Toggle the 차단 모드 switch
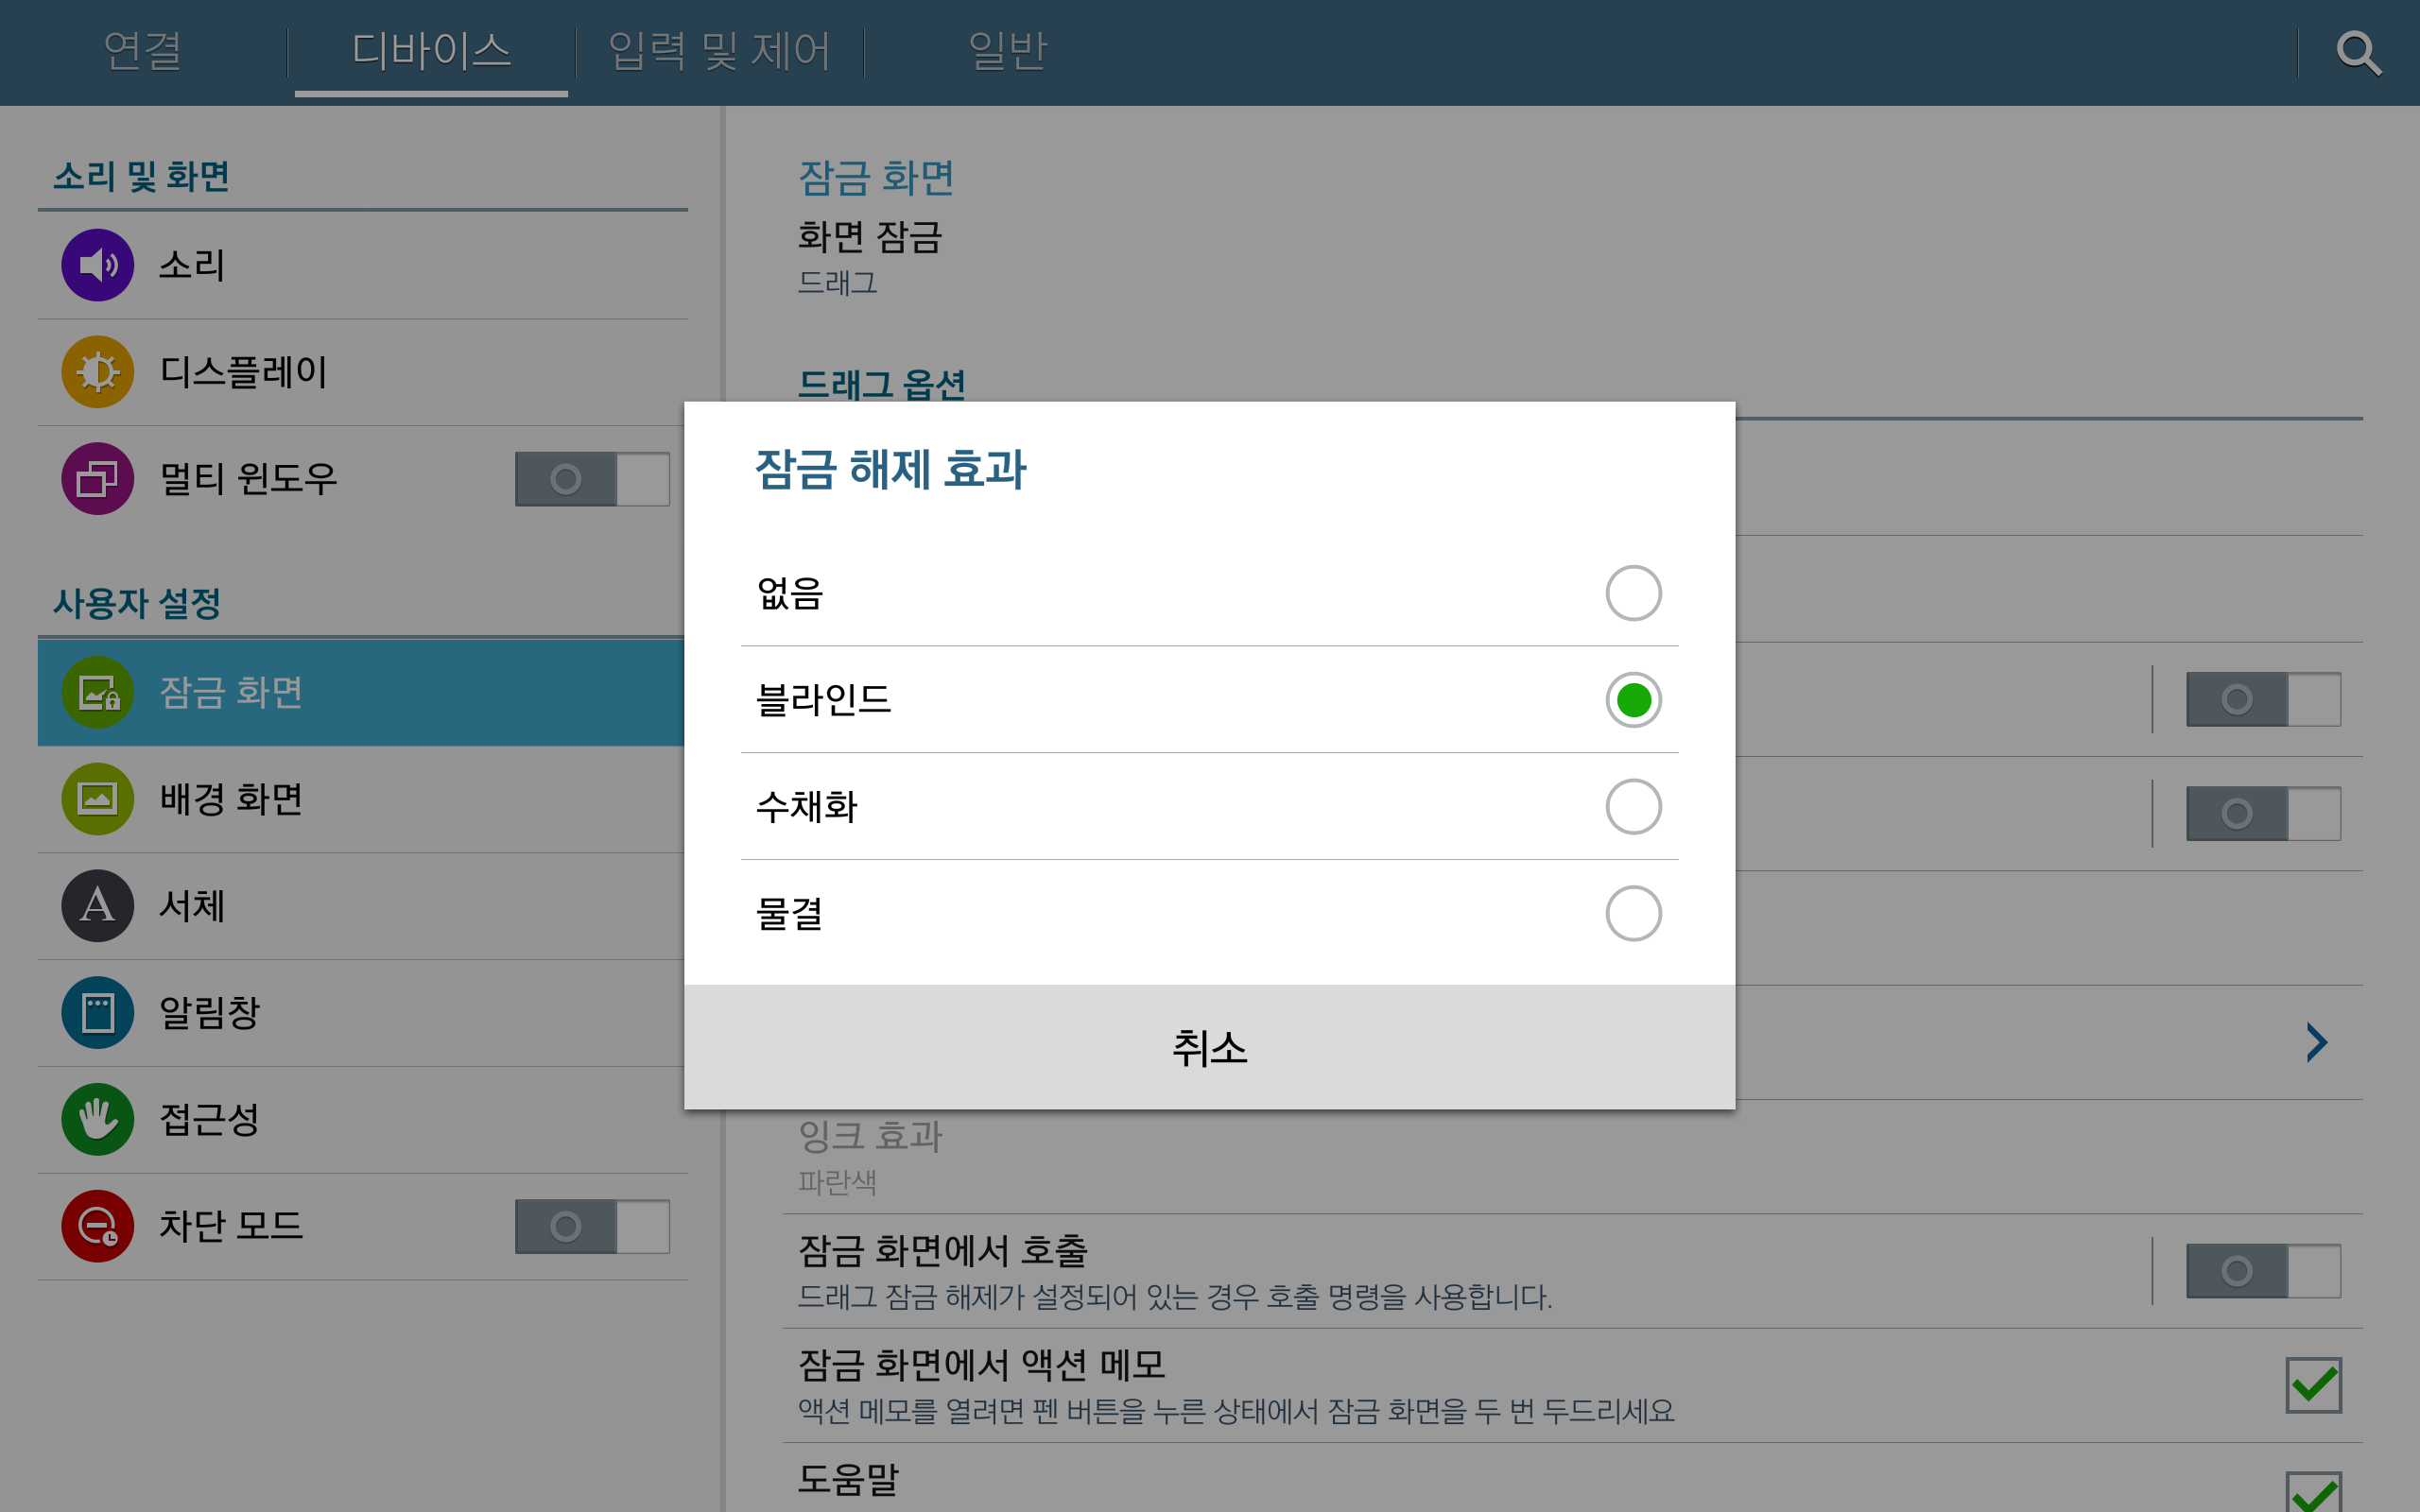This screenshot has height=1512, width=2420. click(x=592, y=1226)
